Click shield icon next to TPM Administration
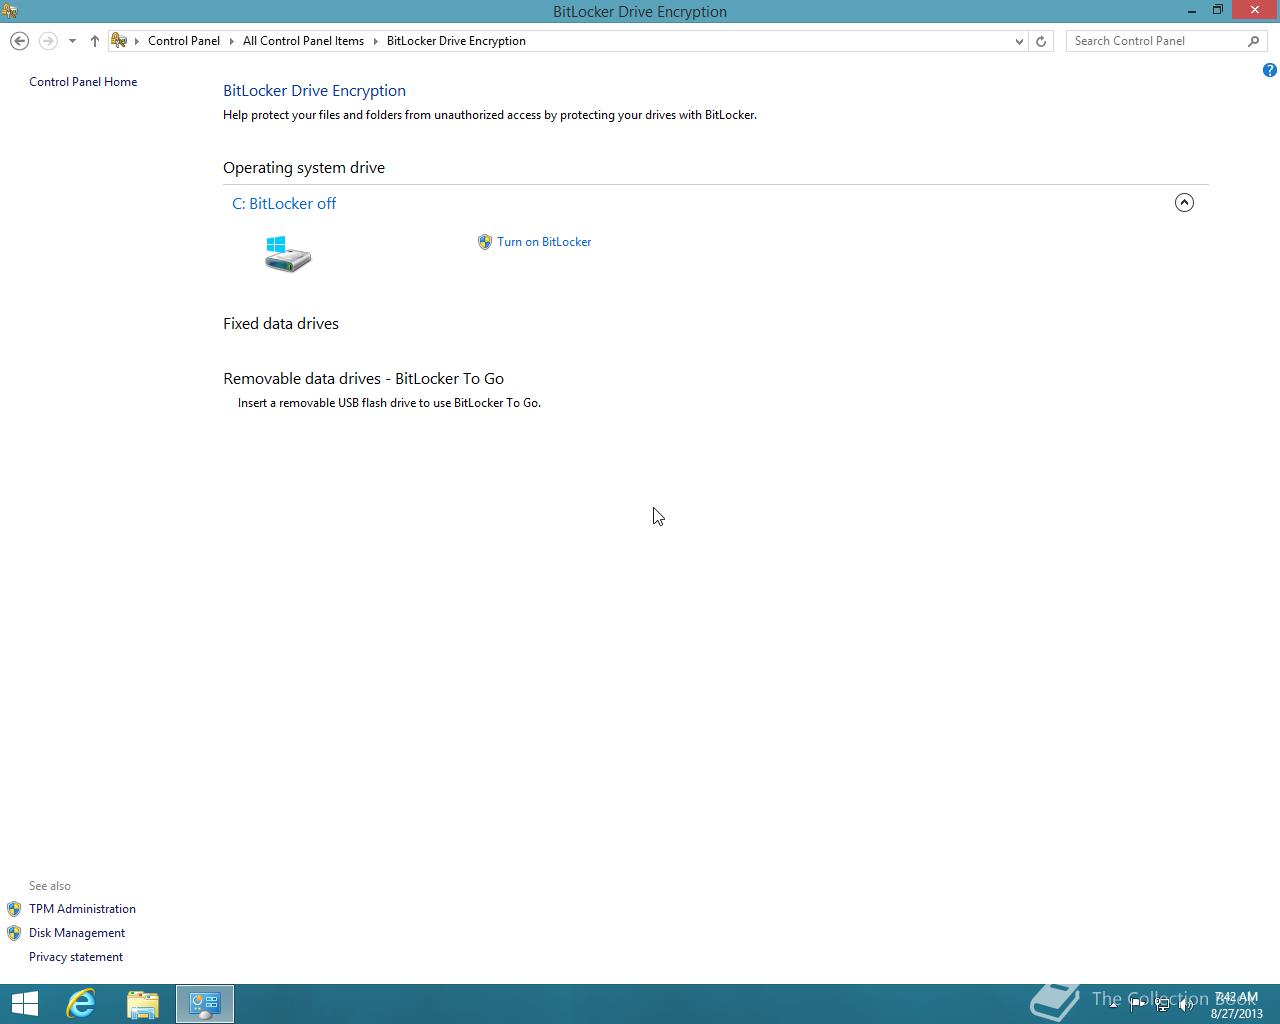This screenshot has width=1280, height=1024. [x=14, y=909]
